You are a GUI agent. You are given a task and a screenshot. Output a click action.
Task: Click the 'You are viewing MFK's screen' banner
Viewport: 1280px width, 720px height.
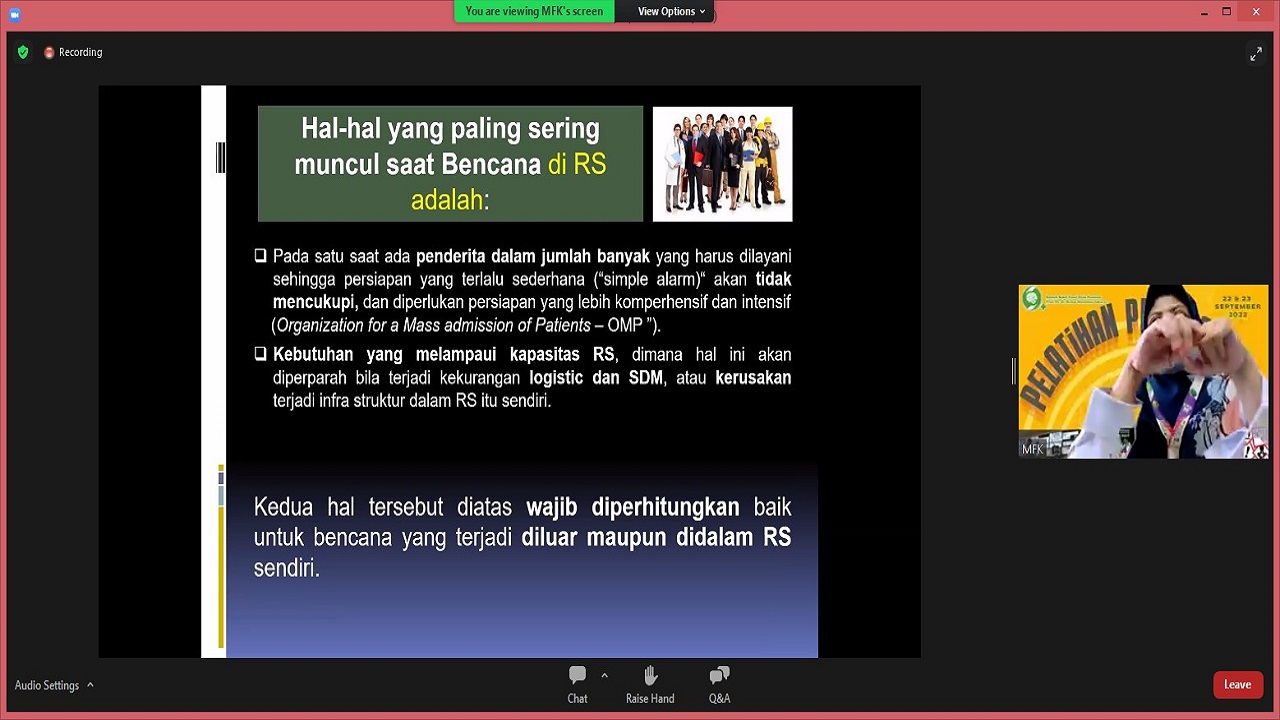534,12
